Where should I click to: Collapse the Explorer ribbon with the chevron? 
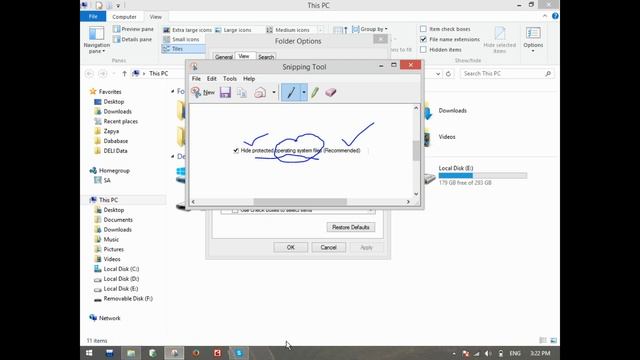click(545, 16)
